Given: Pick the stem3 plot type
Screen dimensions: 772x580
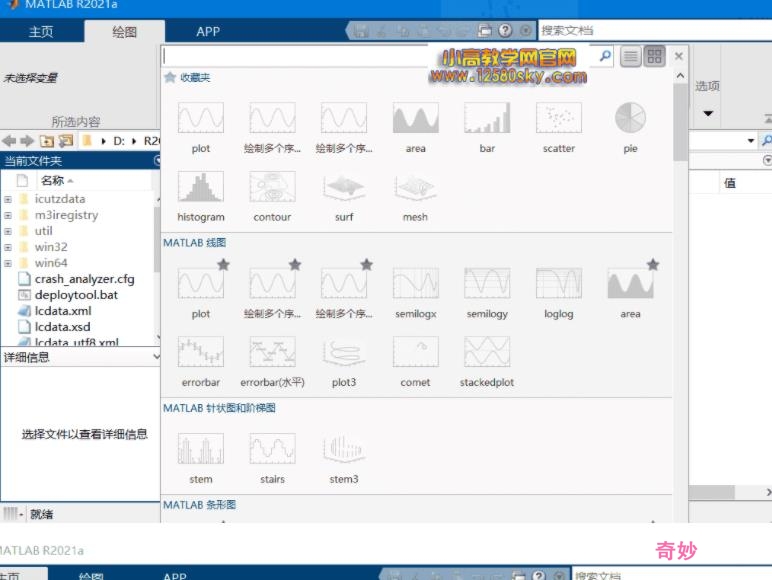Looking at the screenshot, I should (x=344, y=458).
